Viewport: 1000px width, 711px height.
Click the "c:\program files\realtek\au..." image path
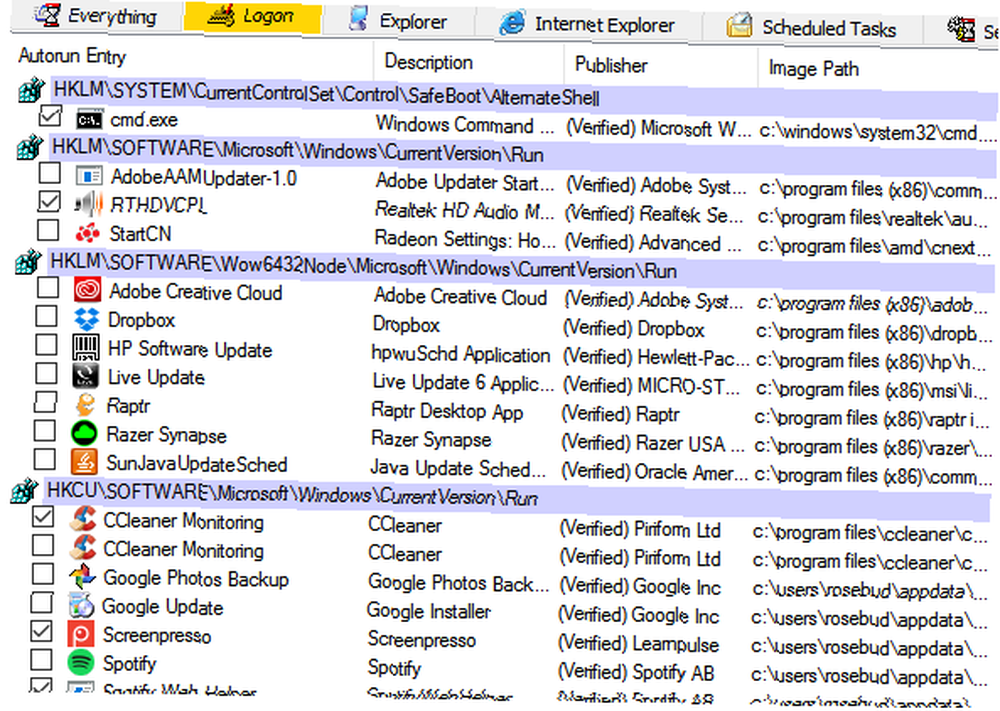[874, 218]
